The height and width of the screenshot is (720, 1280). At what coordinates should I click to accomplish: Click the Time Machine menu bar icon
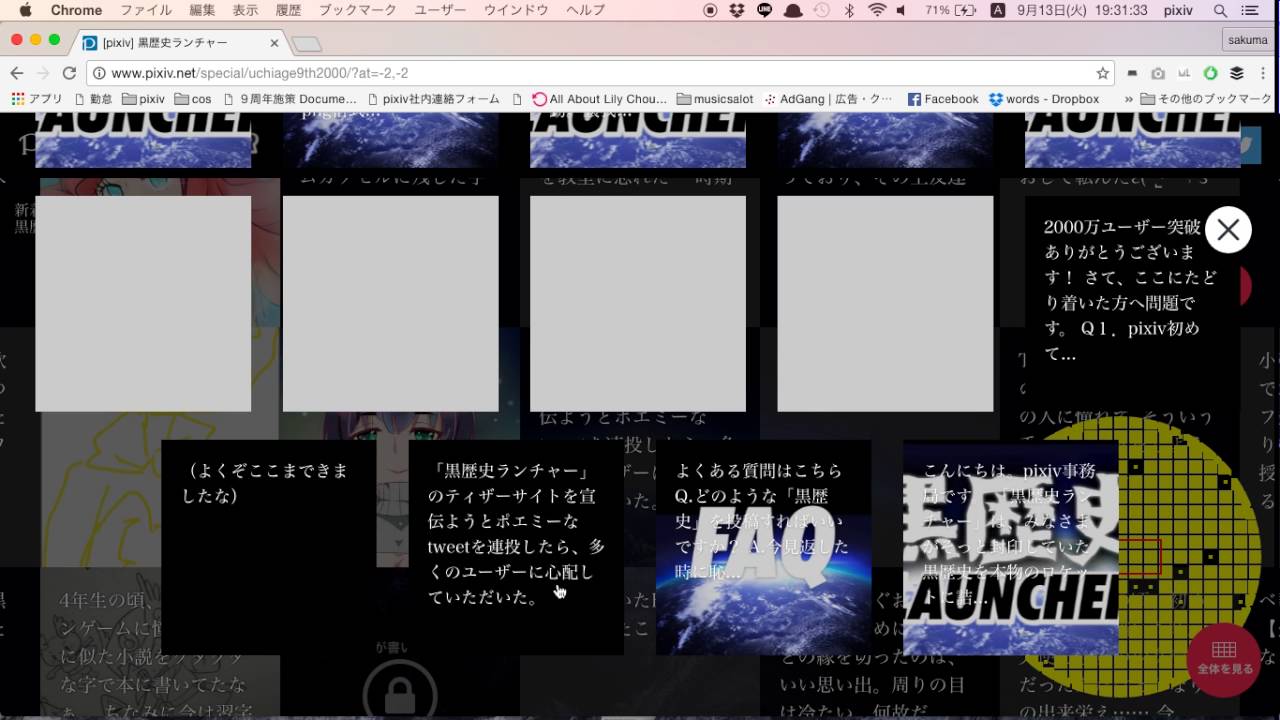click(821, 10)
